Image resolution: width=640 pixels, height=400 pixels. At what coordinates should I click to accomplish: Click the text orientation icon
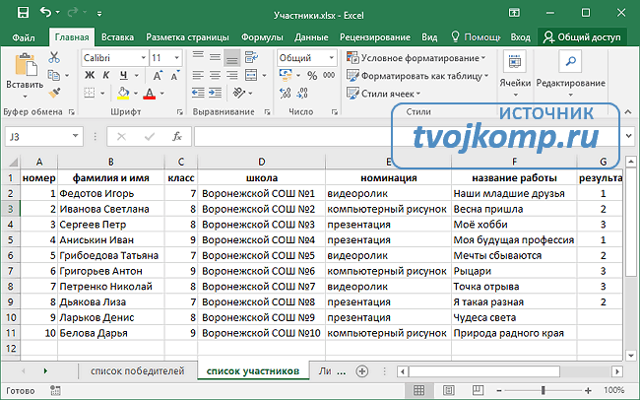tap(239, 93)
